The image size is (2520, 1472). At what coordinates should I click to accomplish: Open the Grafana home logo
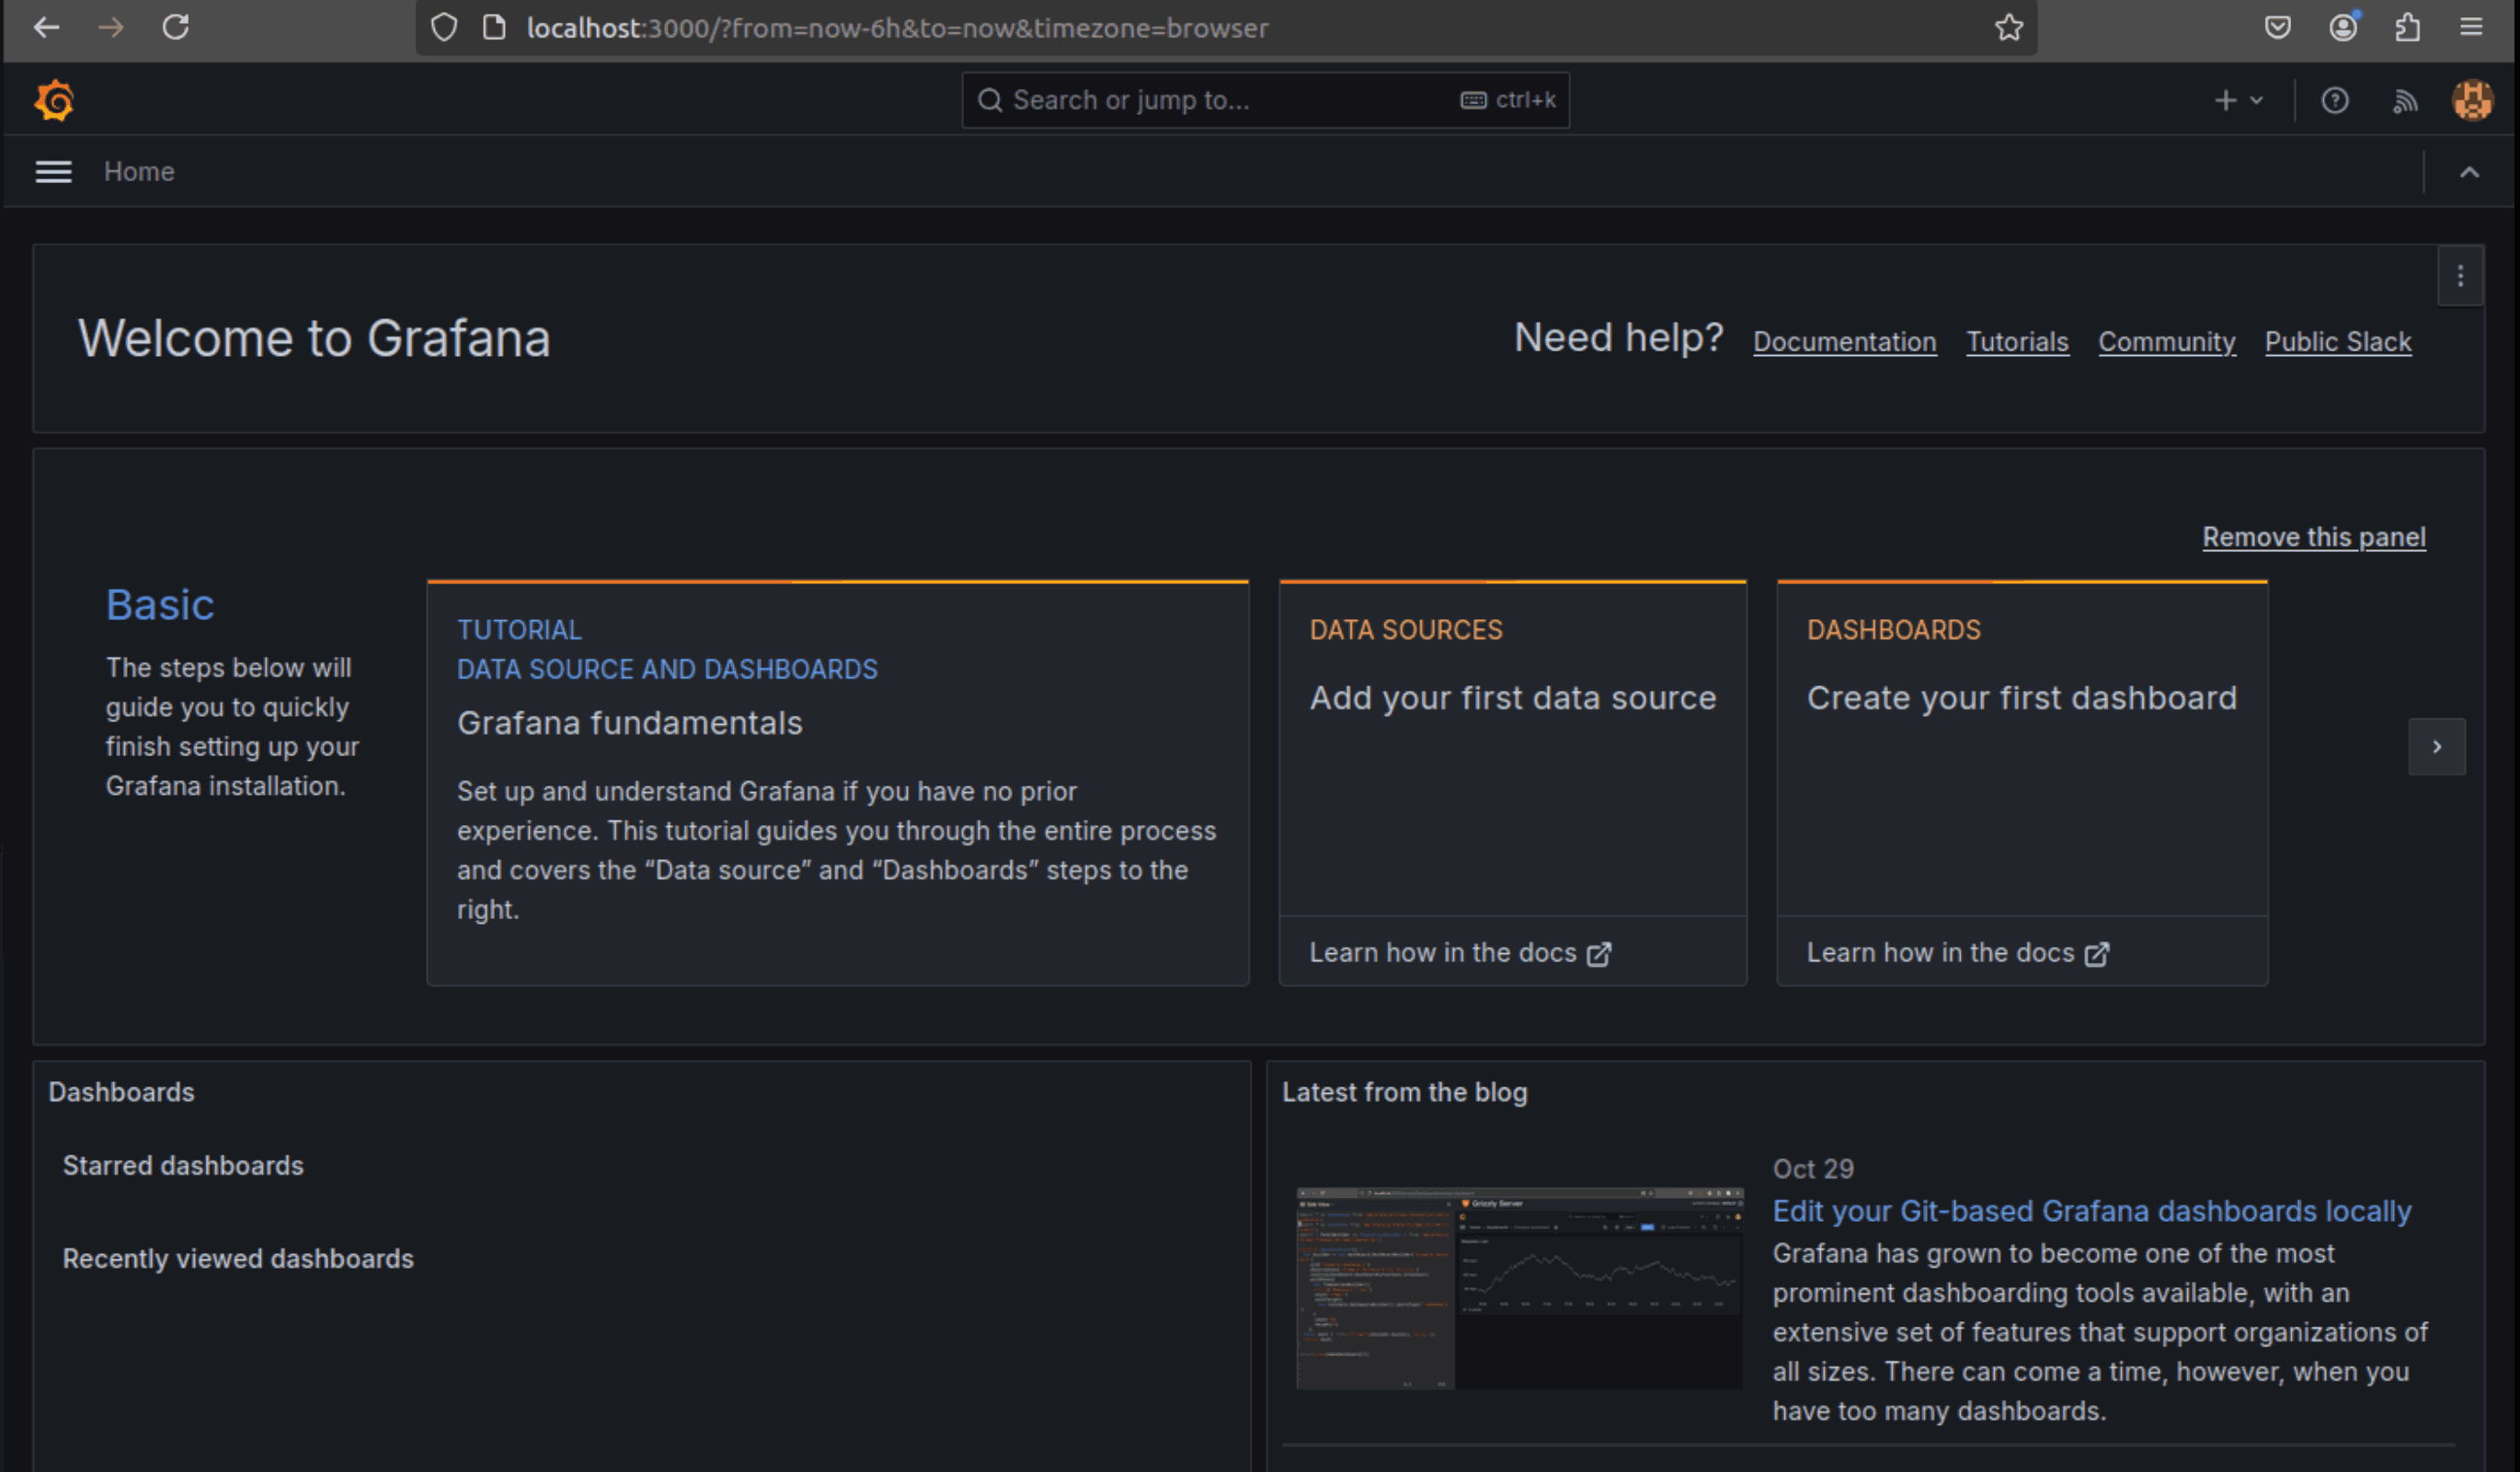point(55,100)
